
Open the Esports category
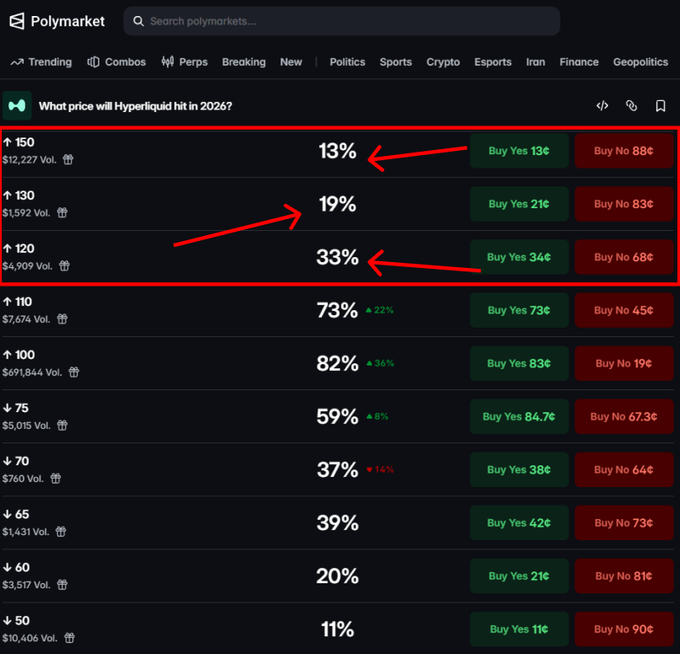493,62
